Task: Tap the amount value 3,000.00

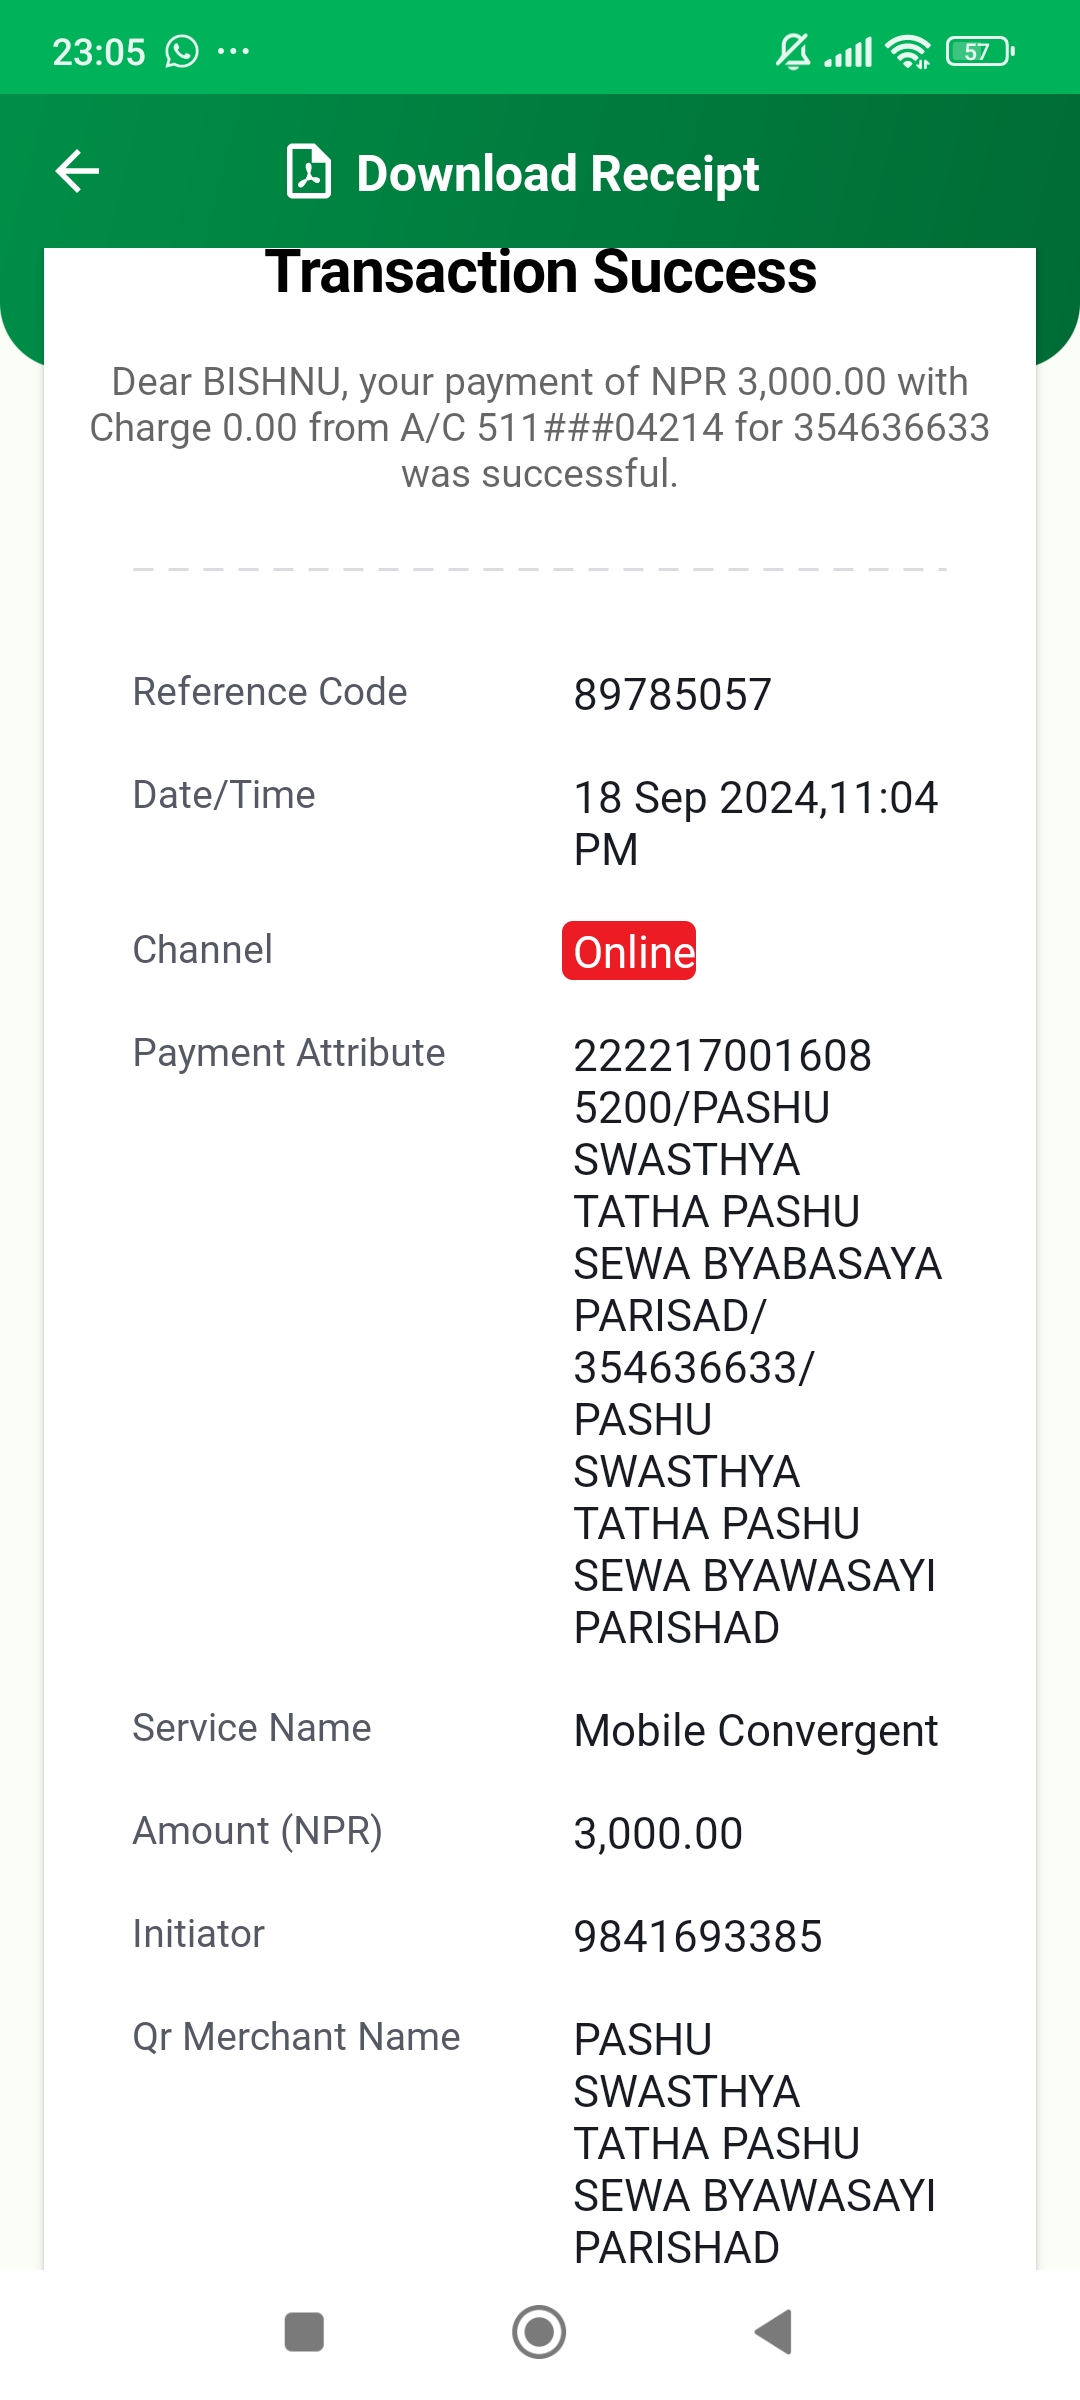Action: tap(658, 1834)
